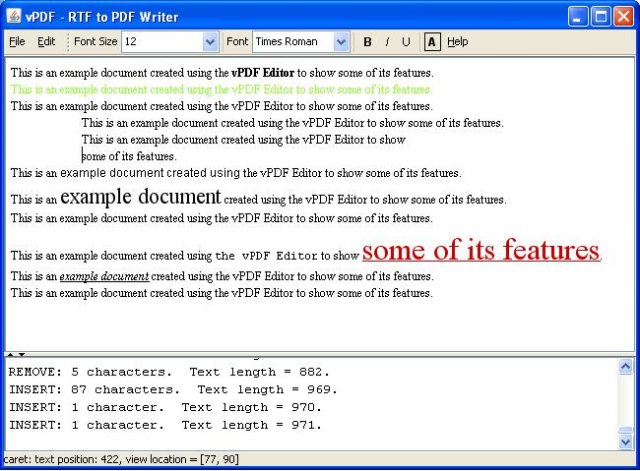This screenshot has height=471, width=640.
Task: Maximize the vPDF window
Action: (x=600, y=17)
